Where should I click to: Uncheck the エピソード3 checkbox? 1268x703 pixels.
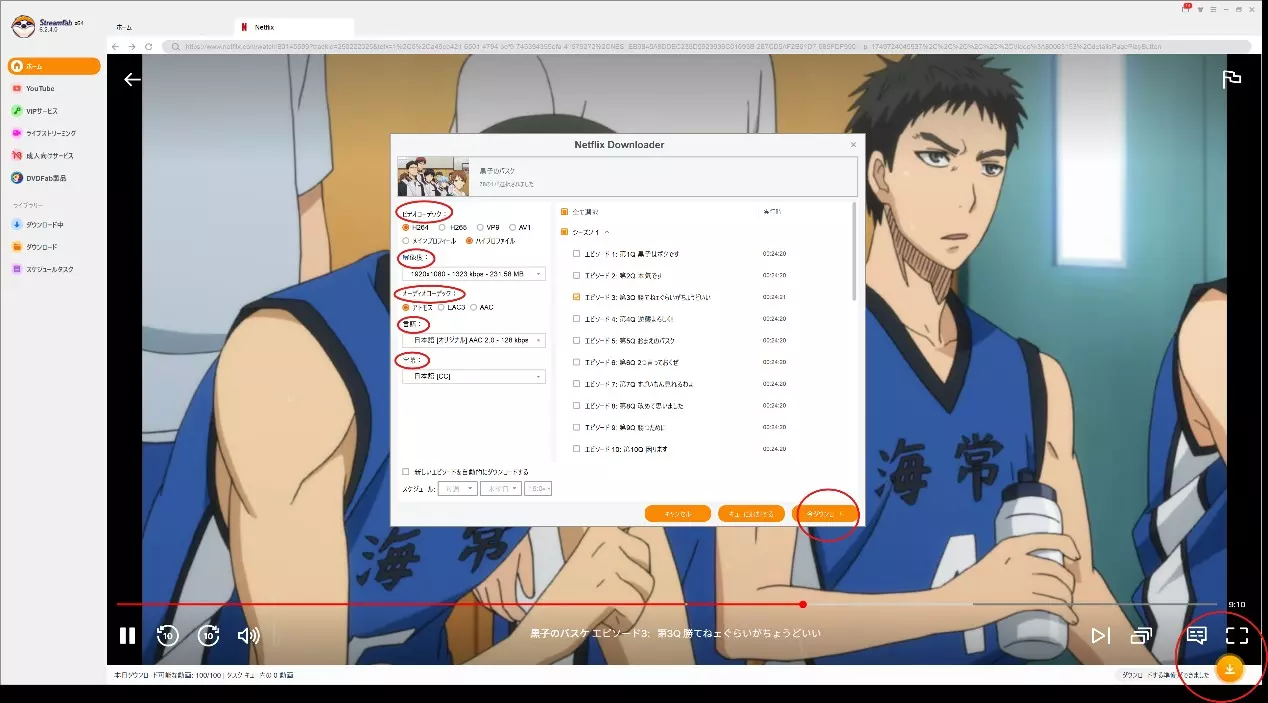point(577,297)
